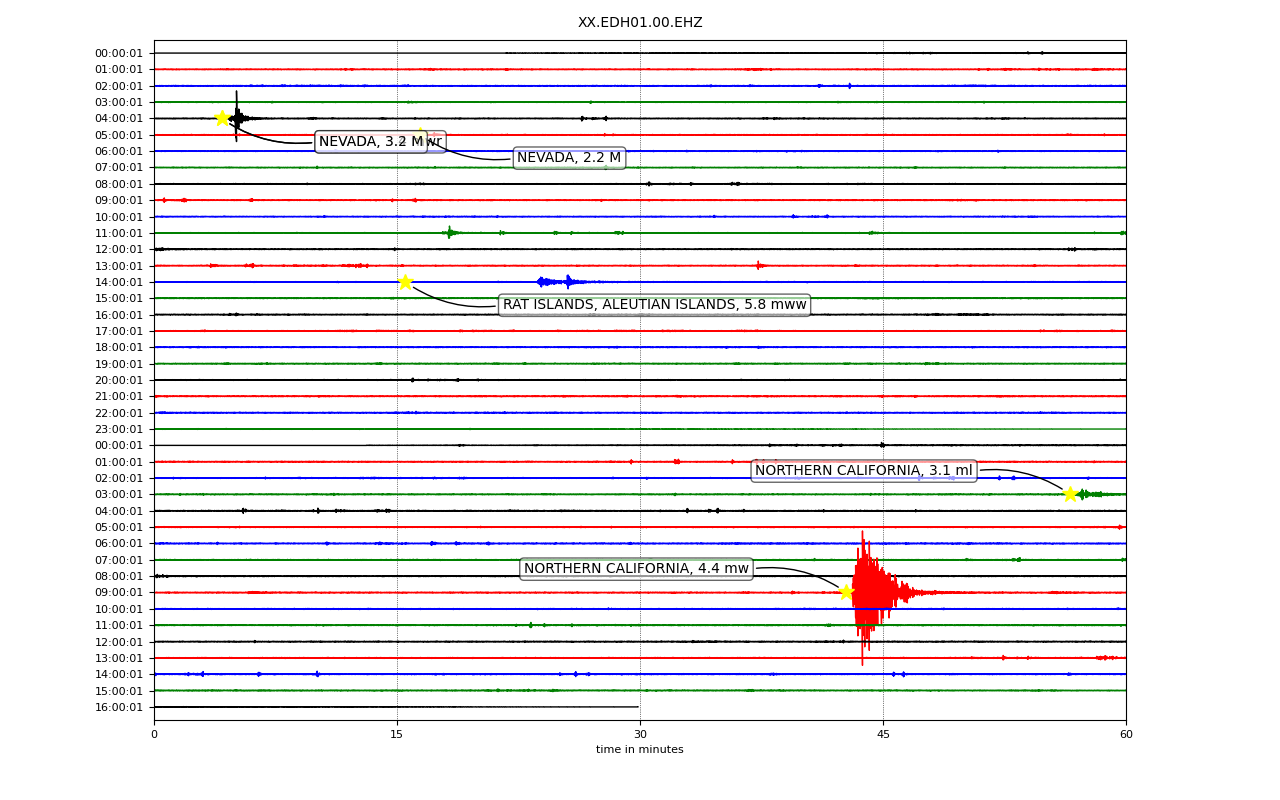
Task: Click the 09:00:01 lower trace time label
Action: coord(119,592)
